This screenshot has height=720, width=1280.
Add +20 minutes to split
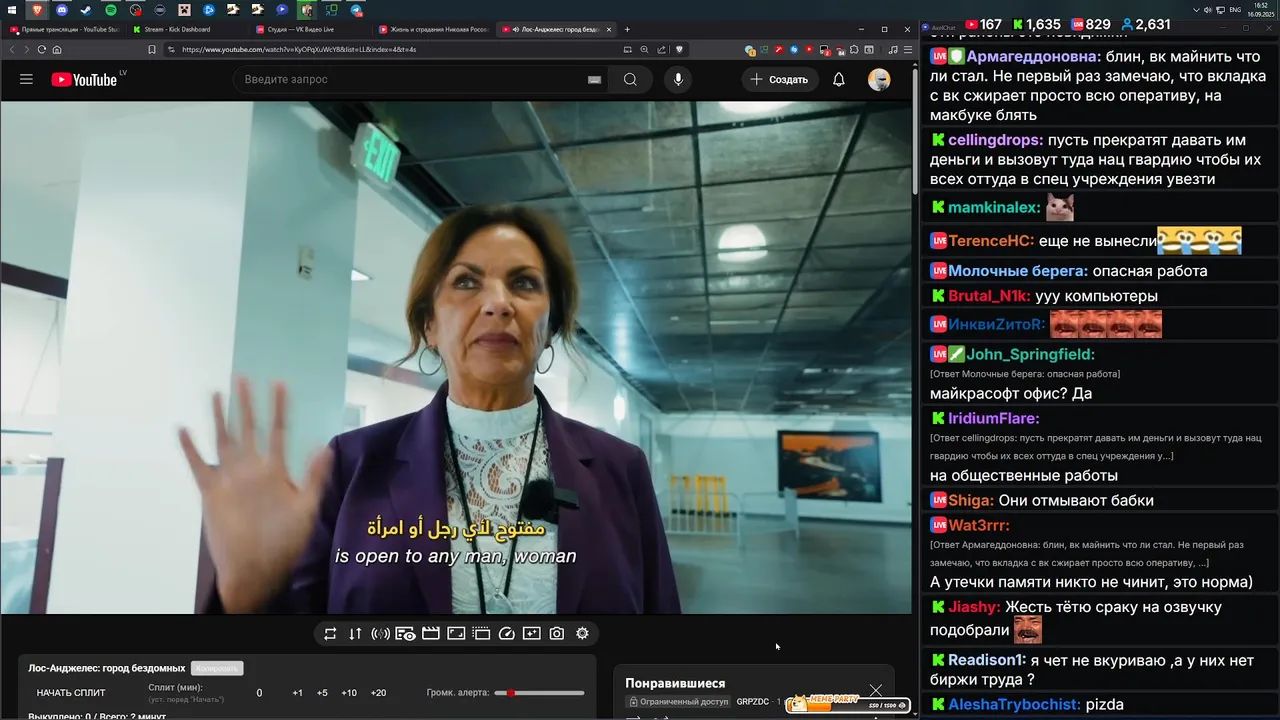point(378,693)
